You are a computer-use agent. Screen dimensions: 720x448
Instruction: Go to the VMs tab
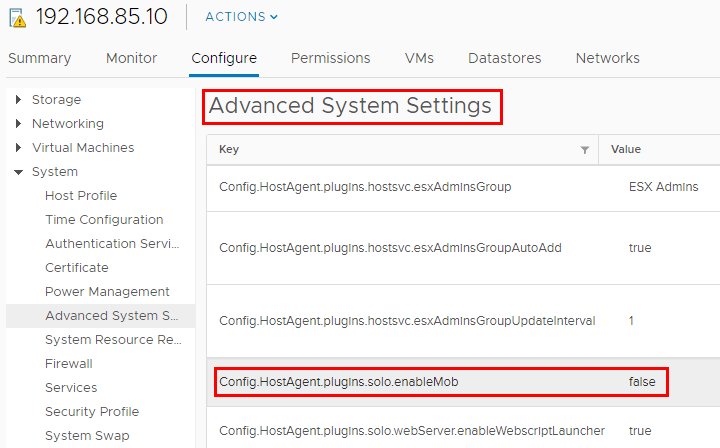tap(419, 58)
